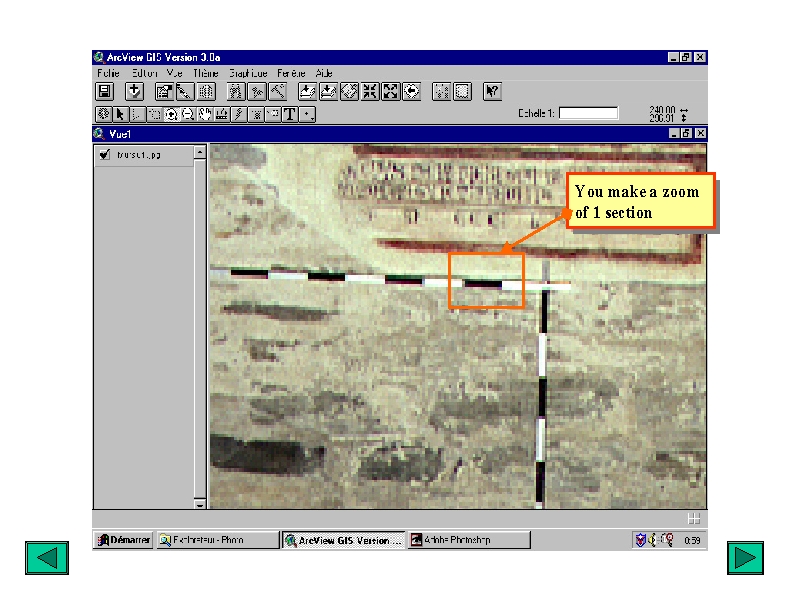Select the Measure tool
Screen dimensions: 800x600
(x=222, y=114)
